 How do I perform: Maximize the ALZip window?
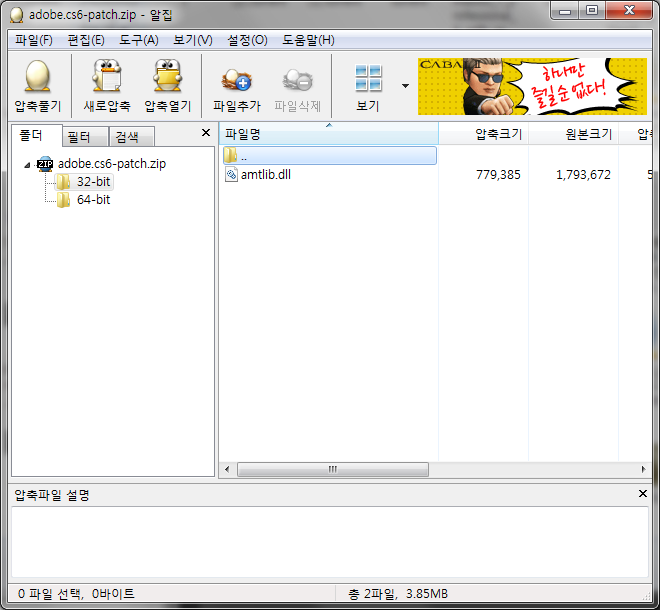click(x=592, y=11)
